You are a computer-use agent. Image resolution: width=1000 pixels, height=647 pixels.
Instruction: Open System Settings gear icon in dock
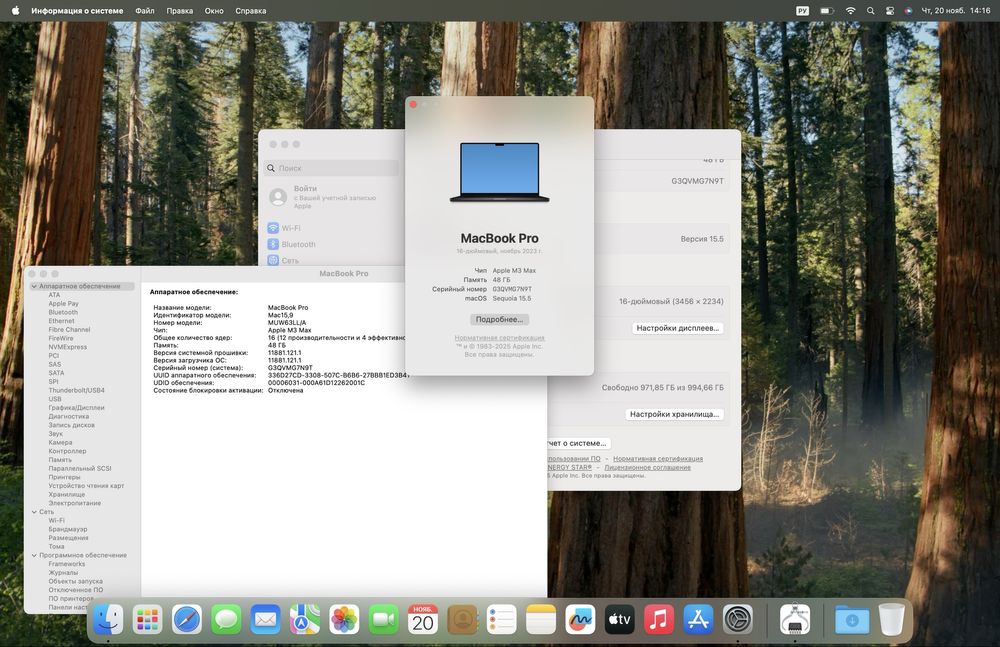(x=738, y=620)
